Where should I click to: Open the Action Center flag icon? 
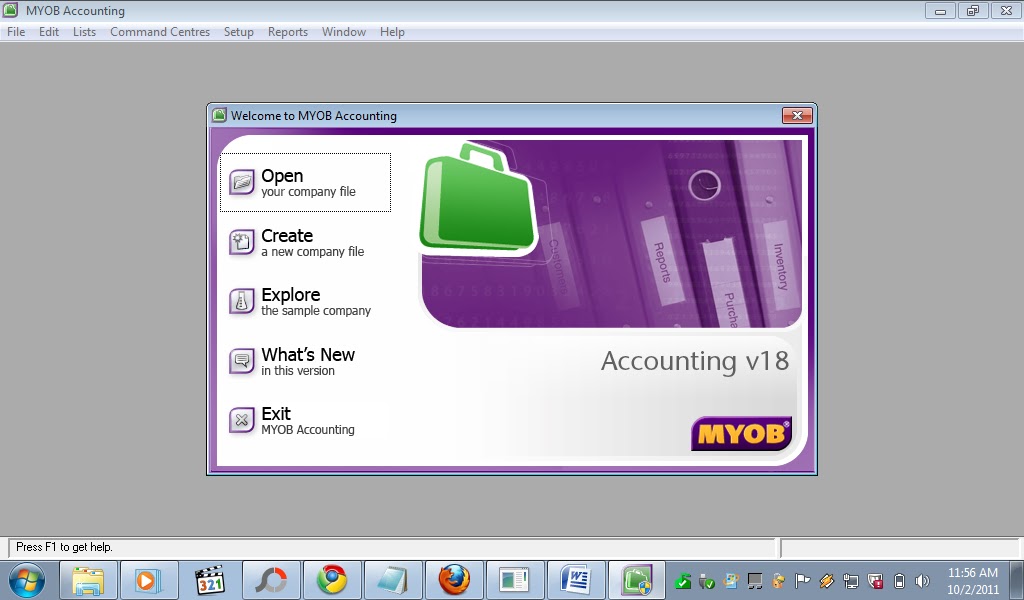802,580
